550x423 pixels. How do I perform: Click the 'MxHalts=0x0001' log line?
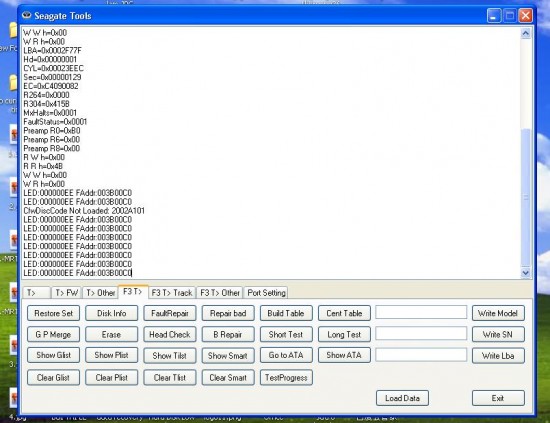(x=50, y=113)
